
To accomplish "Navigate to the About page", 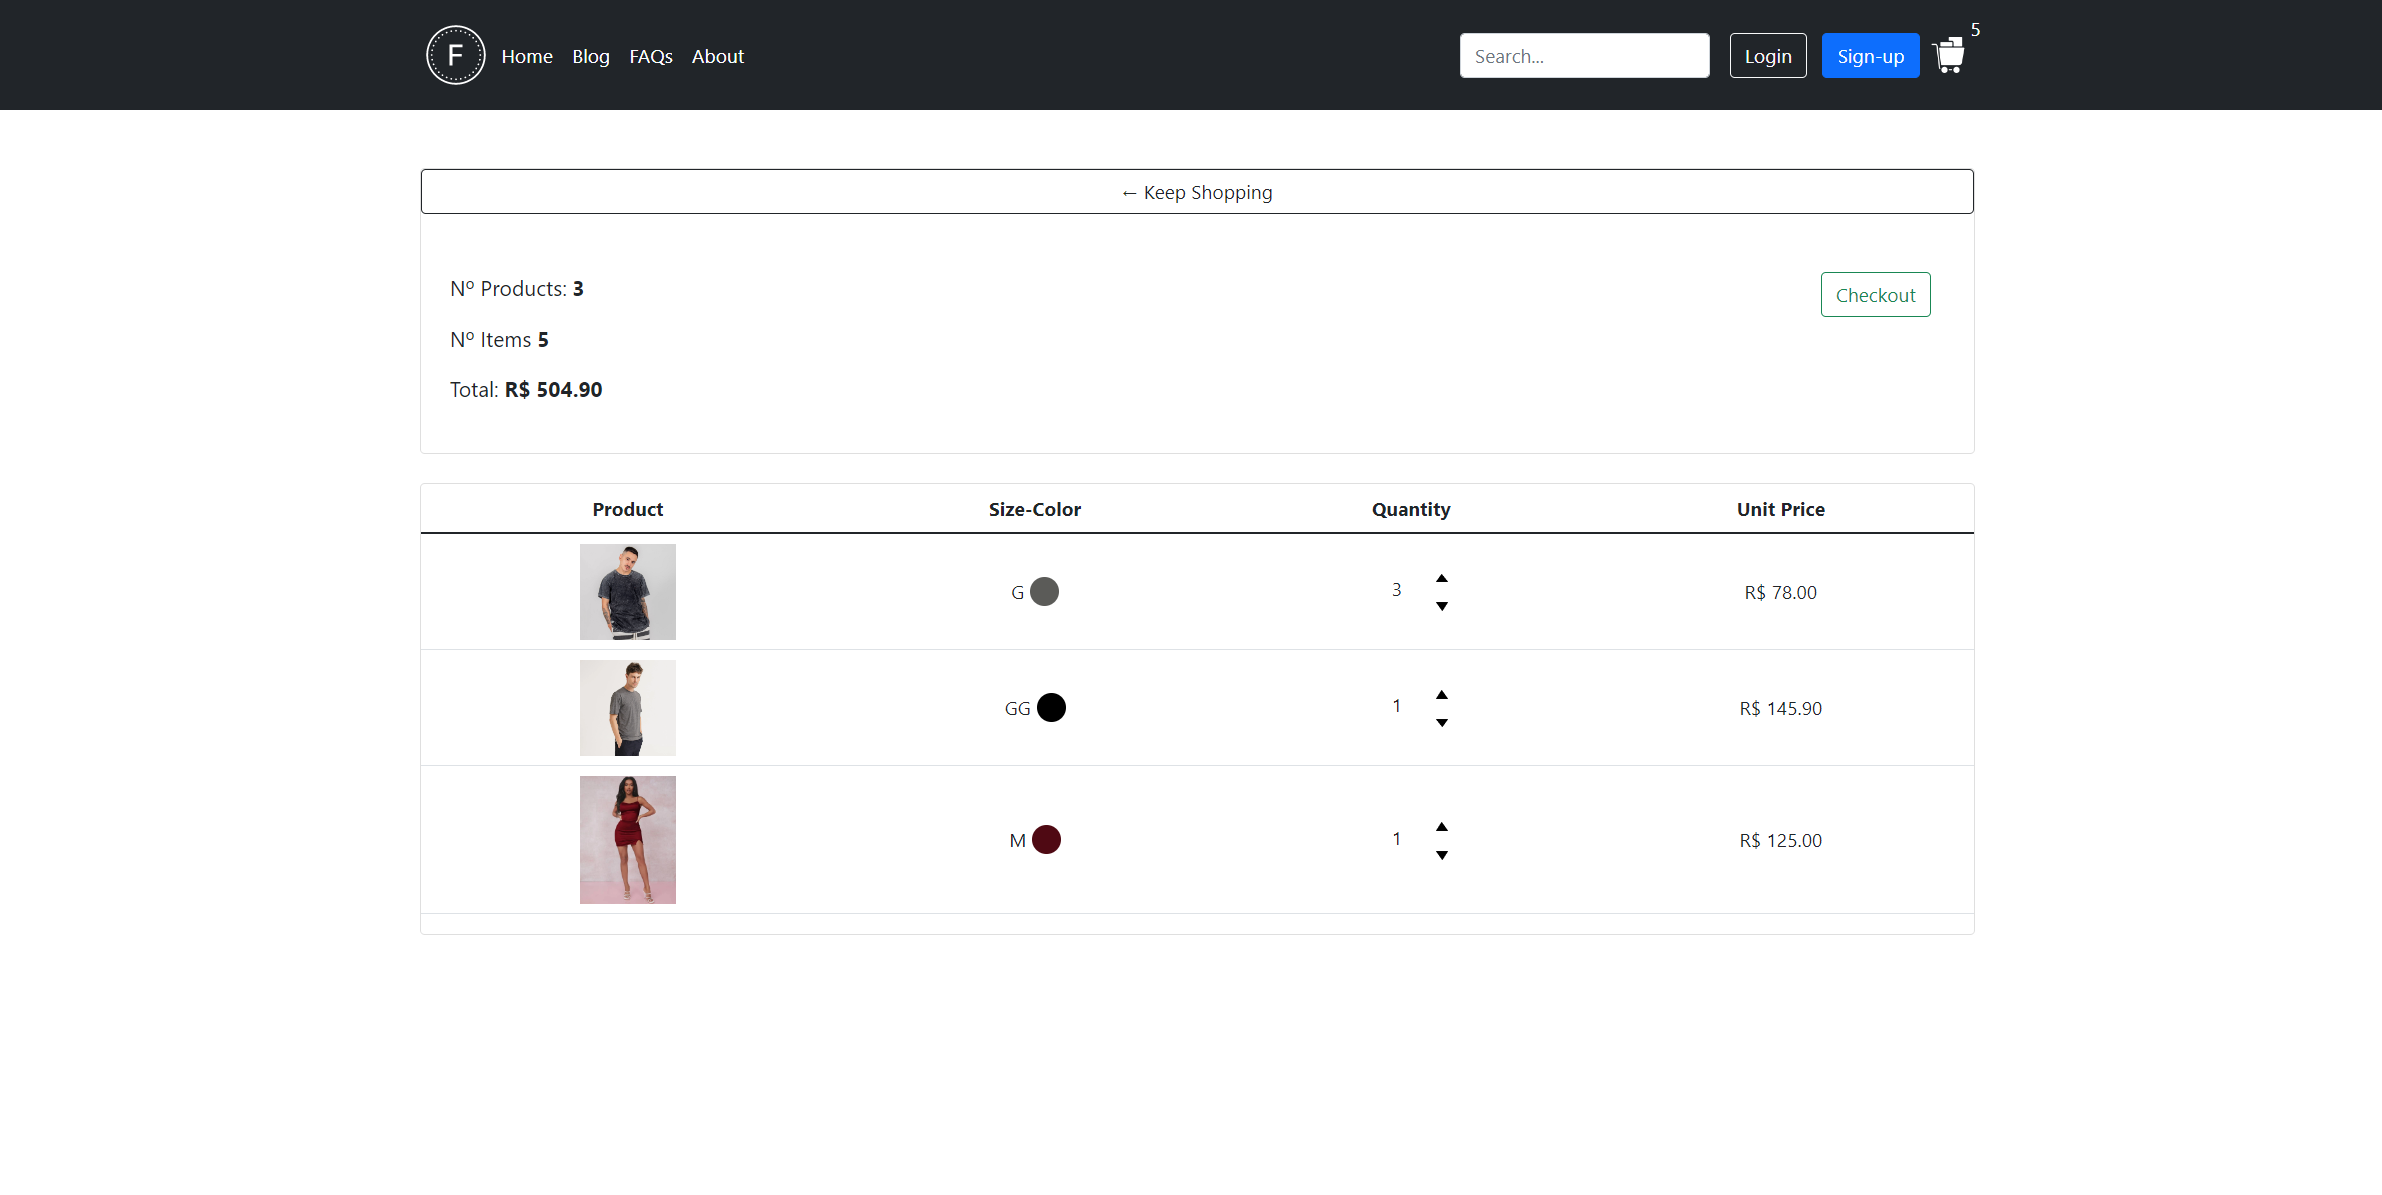I will pyautogui.click(x=717, y=56).
